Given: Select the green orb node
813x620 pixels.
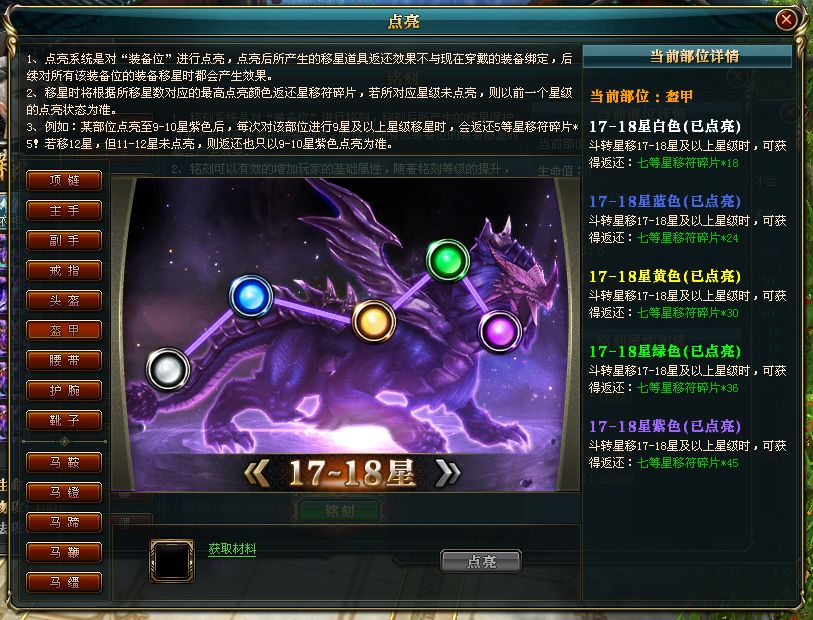Looking at the screenshot, I should click(x=448, y=261).
